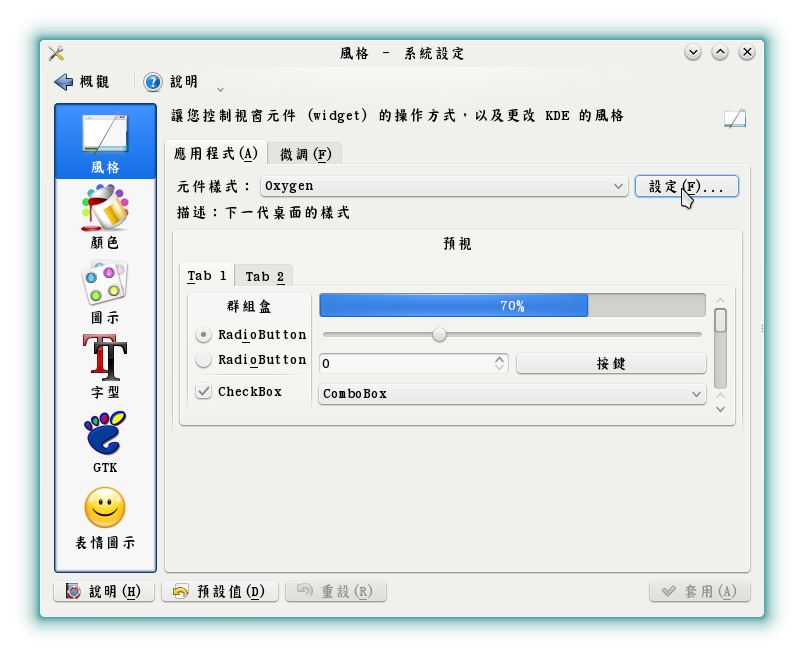Image resolution: width=804 pixels, height=657 pixels.
Task: Click the 預視 preview heading
Action: 457,243
